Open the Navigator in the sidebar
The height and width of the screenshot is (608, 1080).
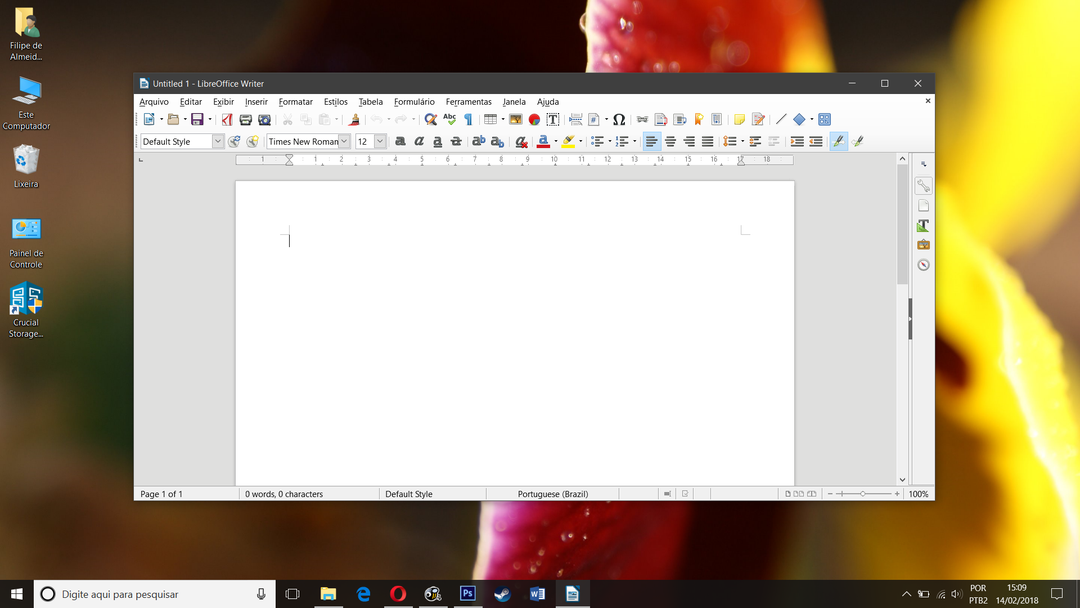[x=923, y=264]
